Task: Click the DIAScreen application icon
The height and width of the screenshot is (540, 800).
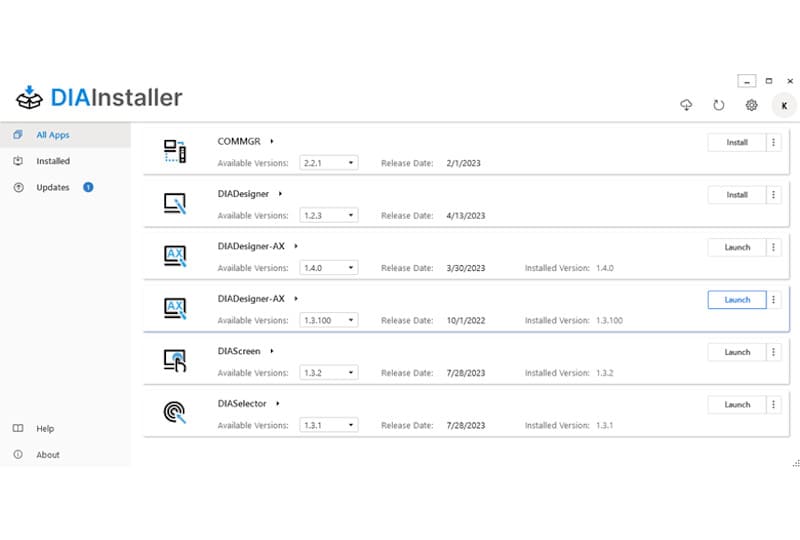Action: click(175, 361)
